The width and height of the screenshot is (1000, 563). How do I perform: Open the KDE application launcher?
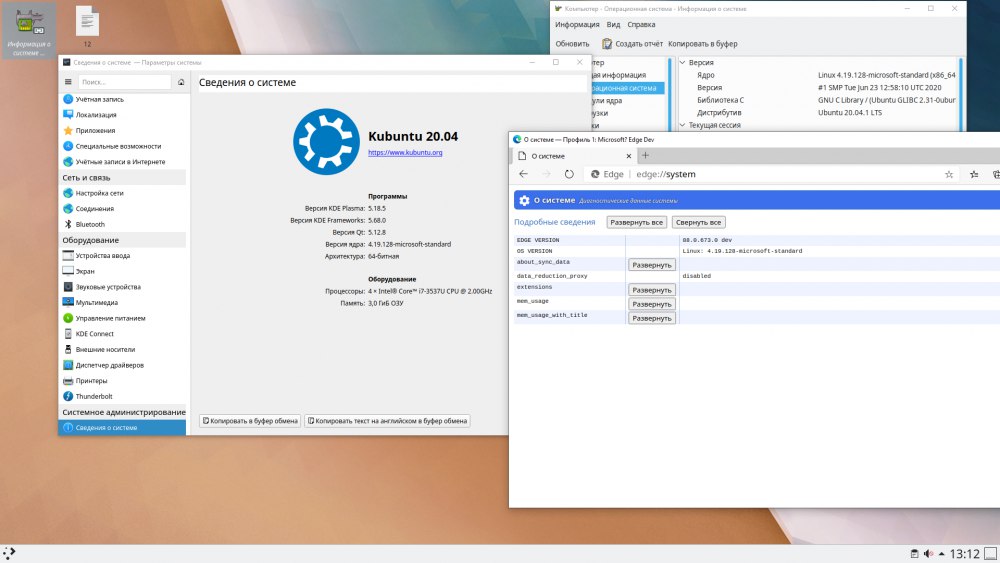point(9,553)
